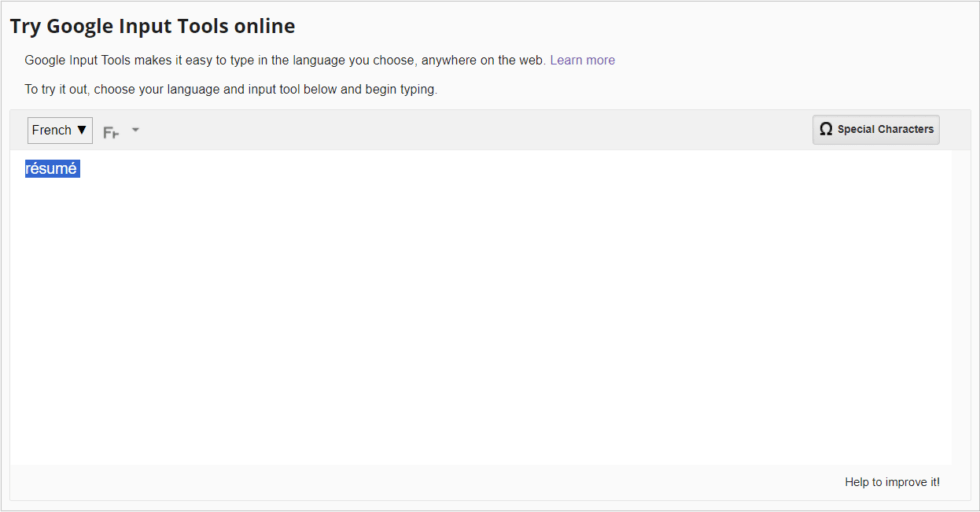Click the highlighted word résumé

pos(51,169)
